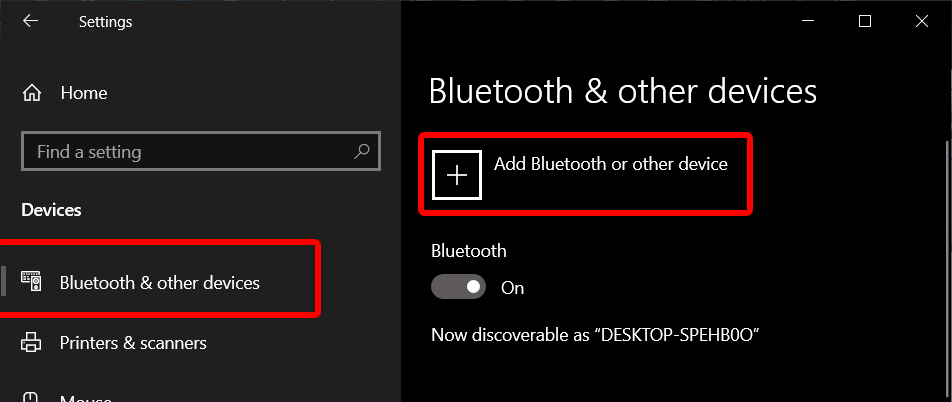This screenshot has height=402, width=952.
Task: Turn off the Bluetooth toggle switch
Action: [x=458, y=287]
